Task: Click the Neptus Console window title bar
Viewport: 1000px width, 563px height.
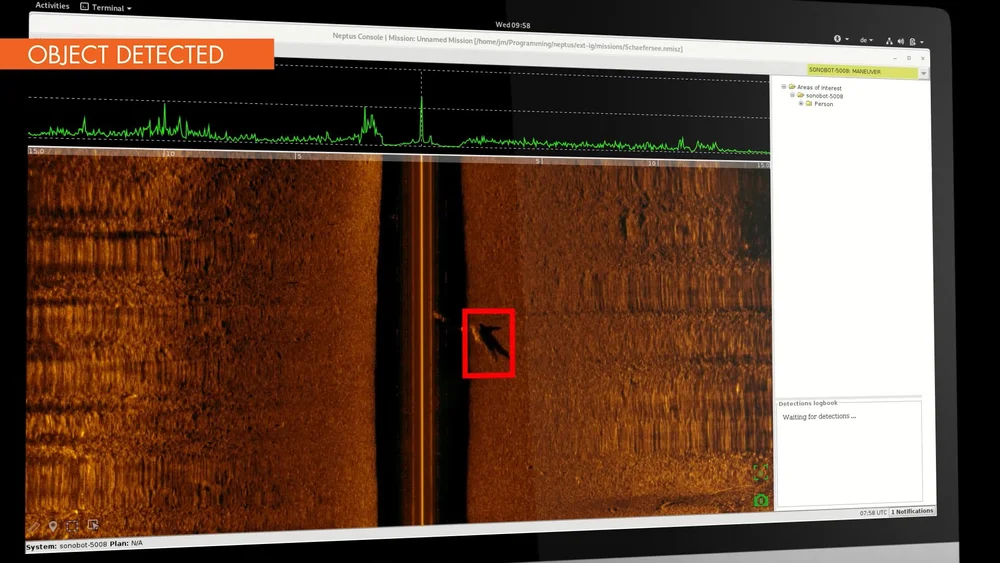Action: pos(507,43)
